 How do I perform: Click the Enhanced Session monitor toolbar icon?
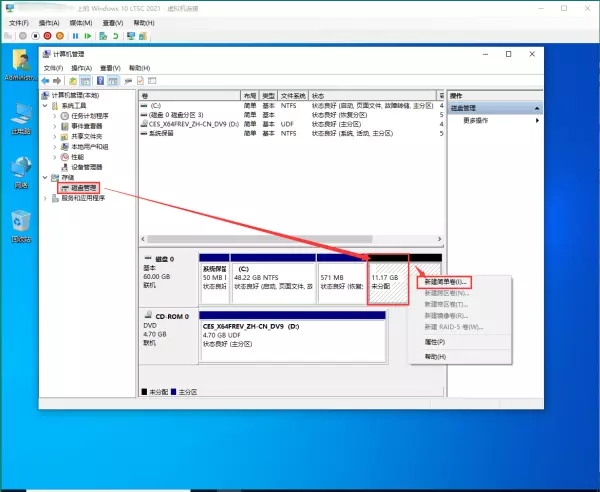[x=131, y=36]
